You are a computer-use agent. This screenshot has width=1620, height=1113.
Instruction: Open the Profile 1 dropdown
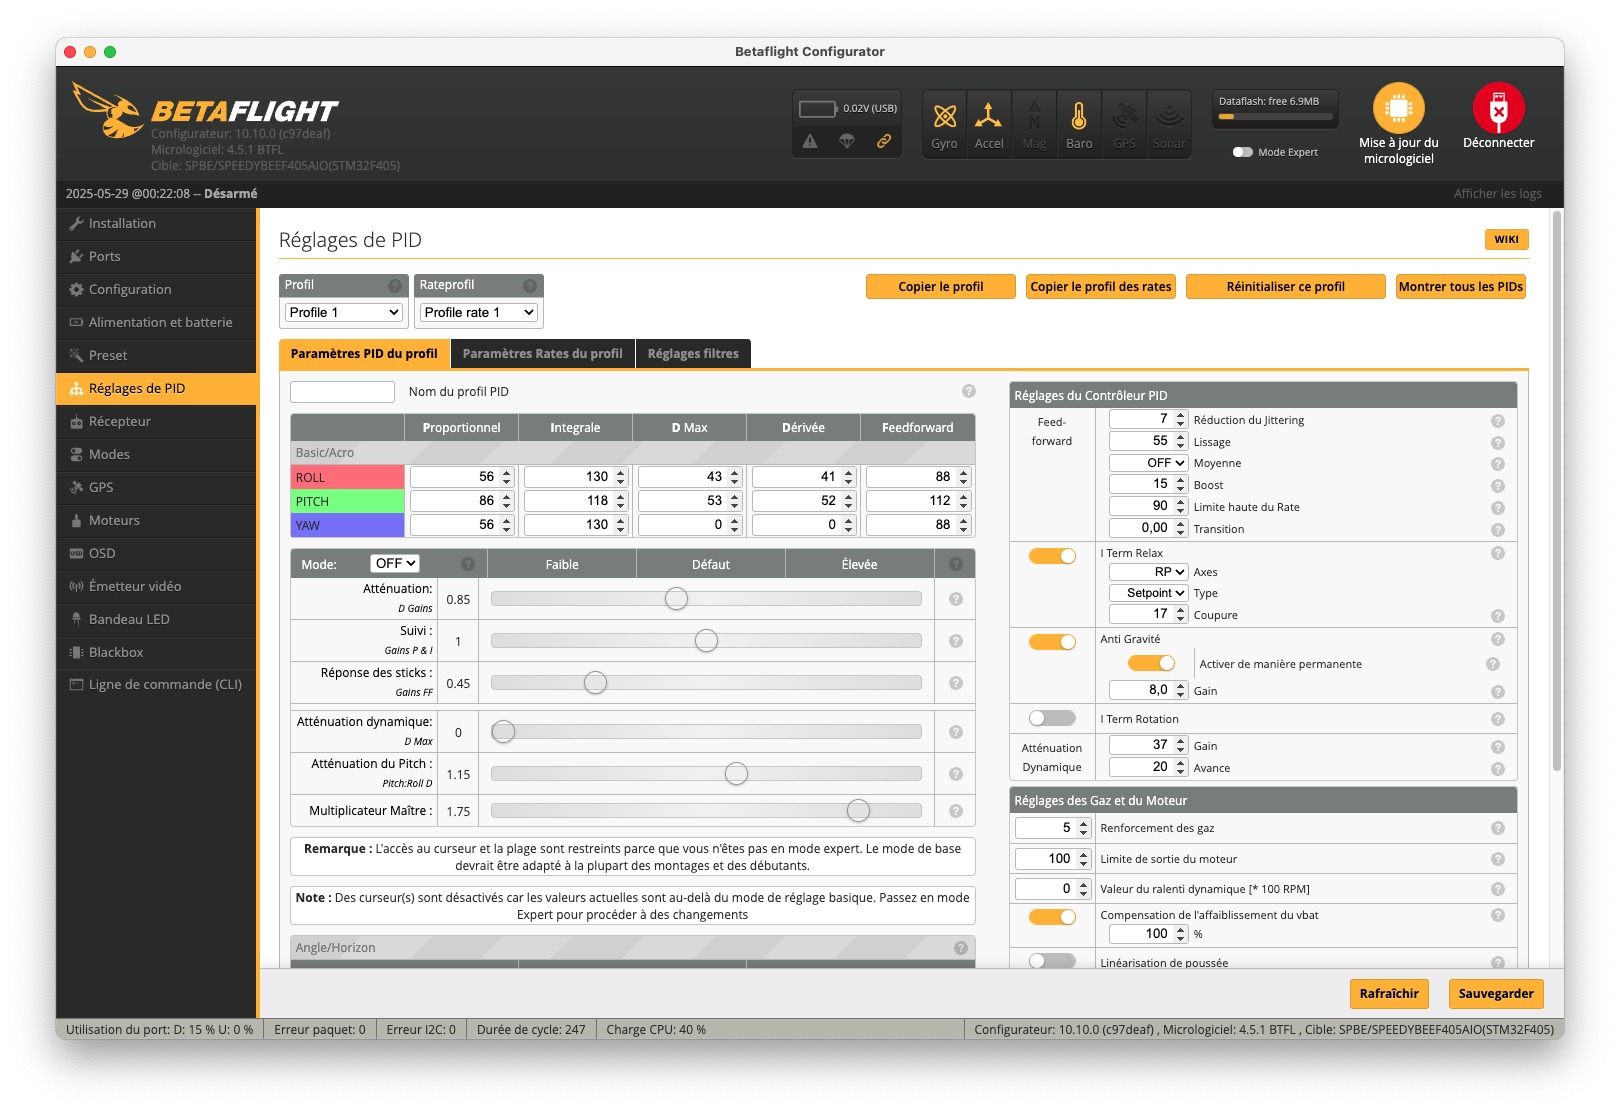[x=344, y=313]
